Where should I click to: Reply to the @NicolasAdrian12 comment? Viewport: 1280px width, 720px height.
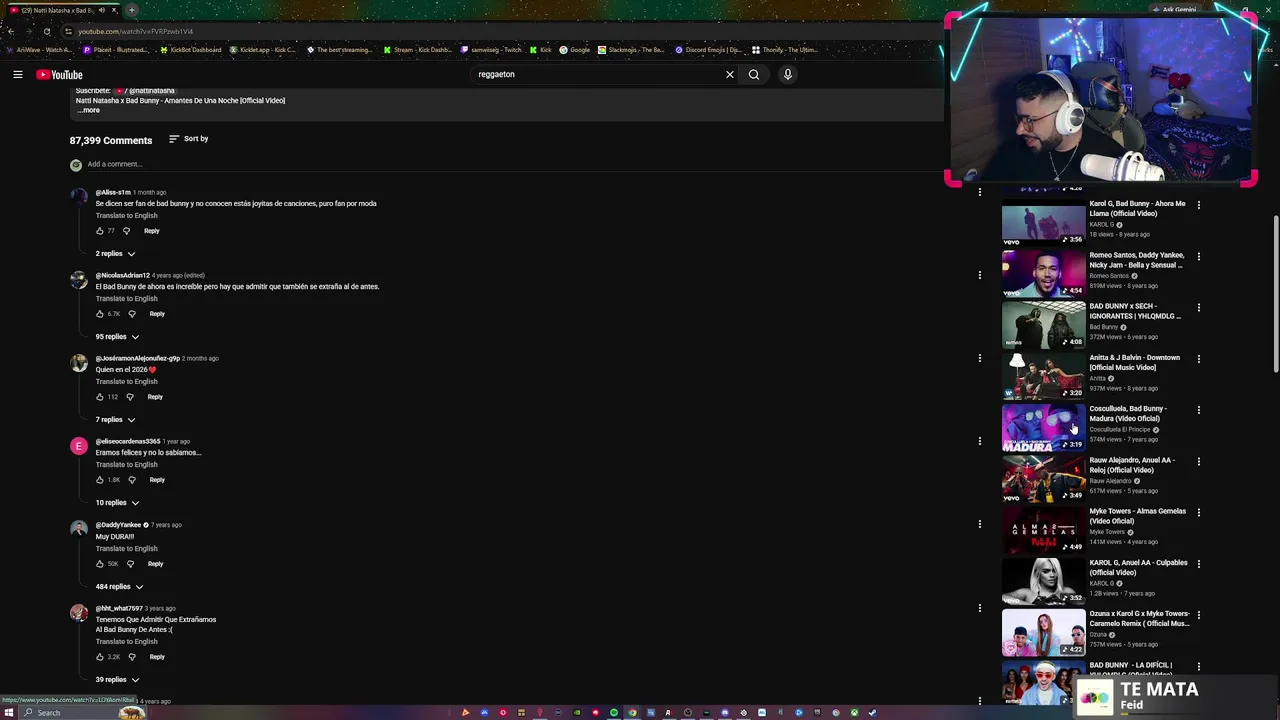pyautogui.click(x=157, y=314)
